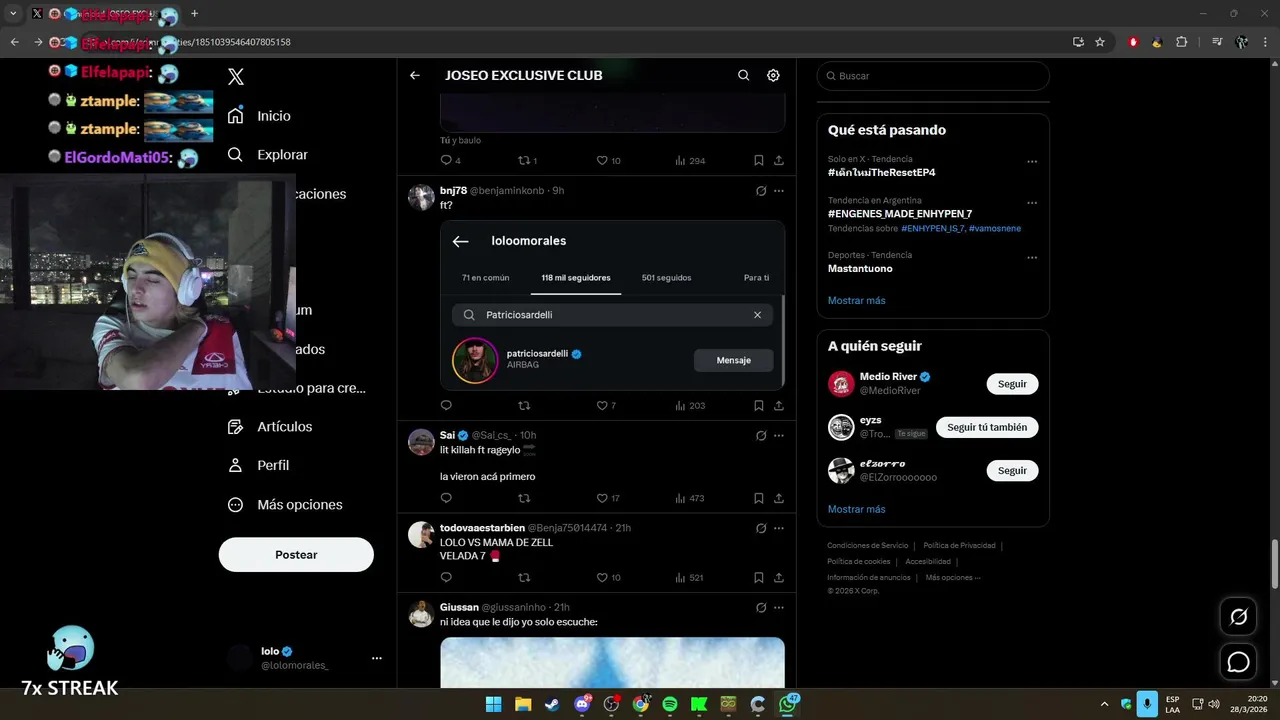Screen dimensions: 1280x720
Task: Open Chrome extensions puzzle icon
Action: (x=1182, y=42)
